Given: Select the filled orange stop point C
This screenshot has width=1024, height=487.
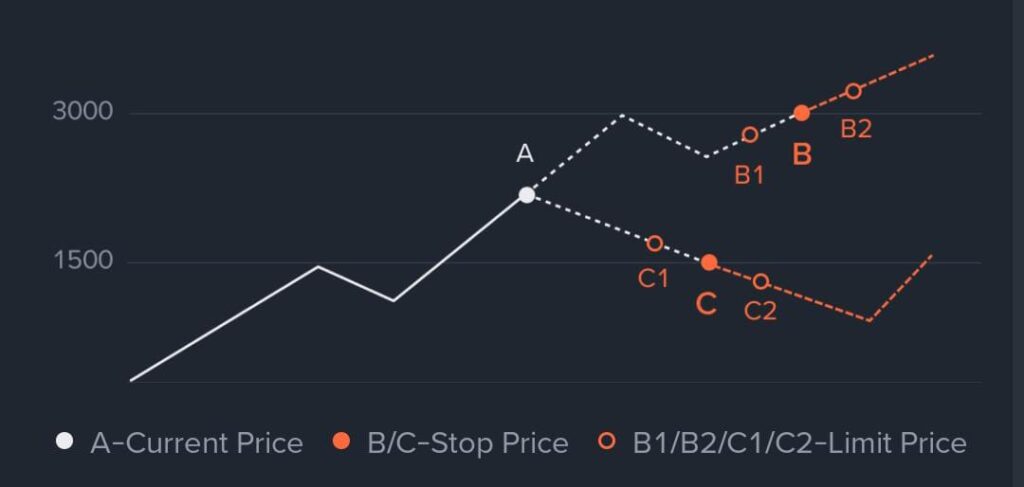Looking at the screenshot, I should point(709,262).
